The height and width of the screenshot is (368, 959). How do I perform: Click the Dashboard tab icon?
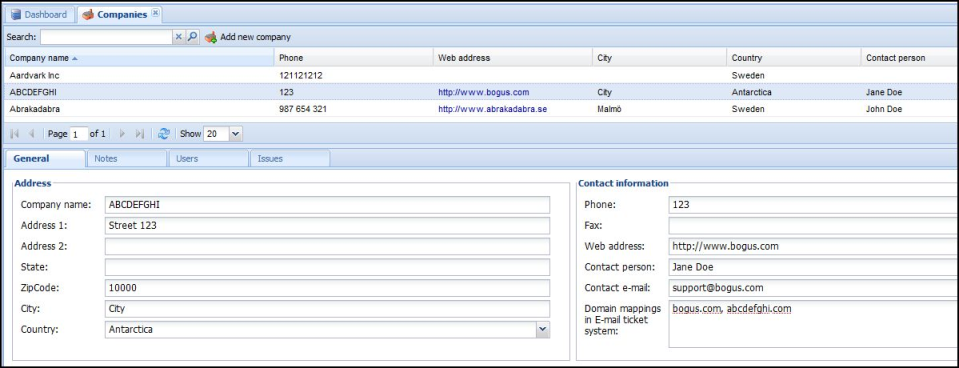[16, 15]
